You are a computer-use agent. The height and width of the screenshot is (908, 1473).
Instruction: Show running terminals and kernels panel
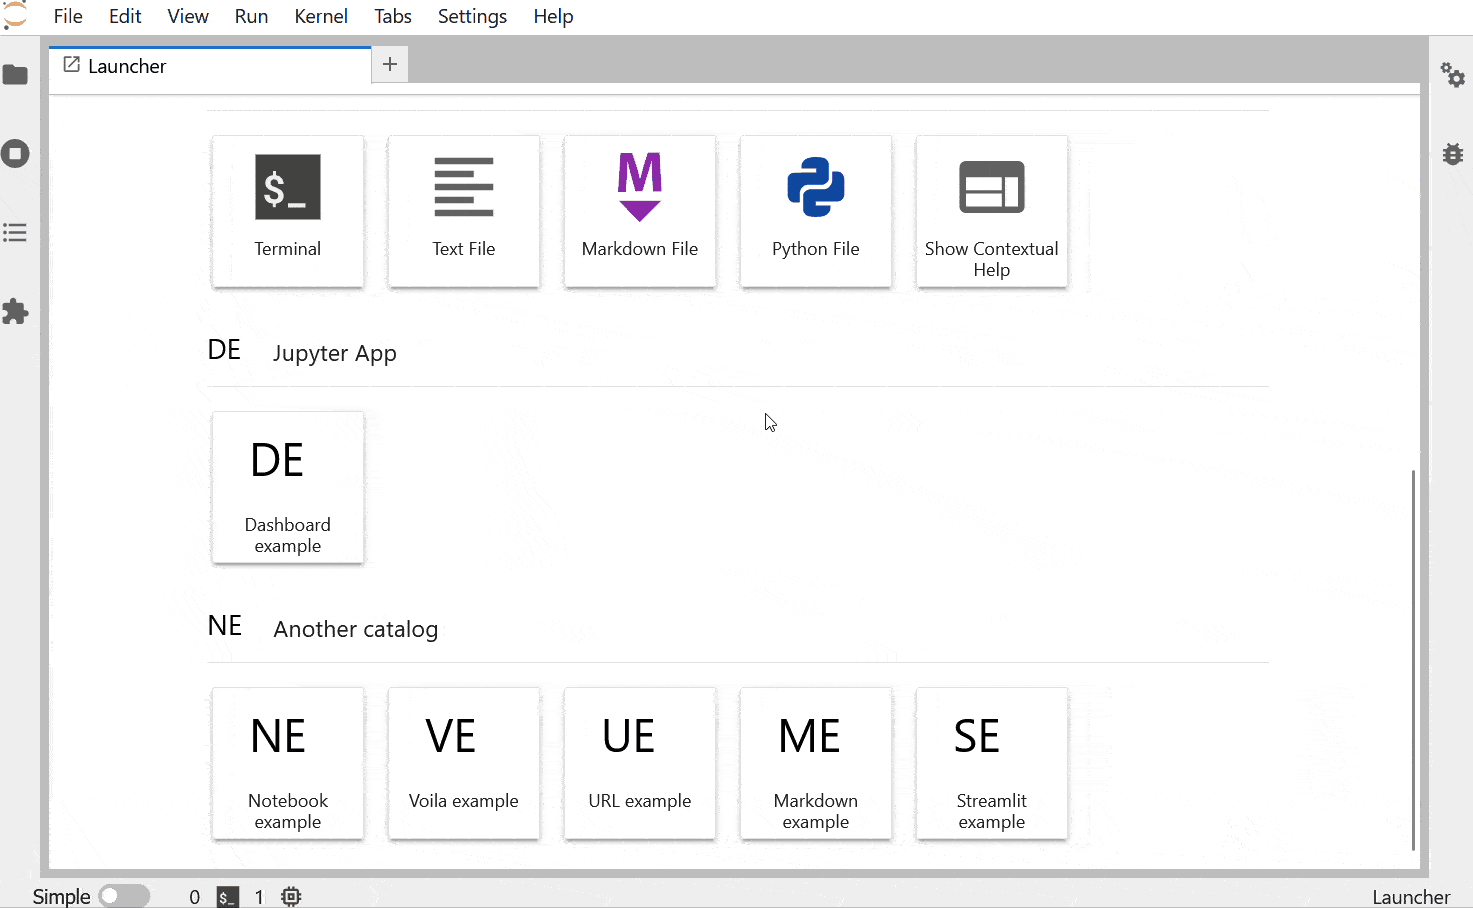click(x=15, y=154)
